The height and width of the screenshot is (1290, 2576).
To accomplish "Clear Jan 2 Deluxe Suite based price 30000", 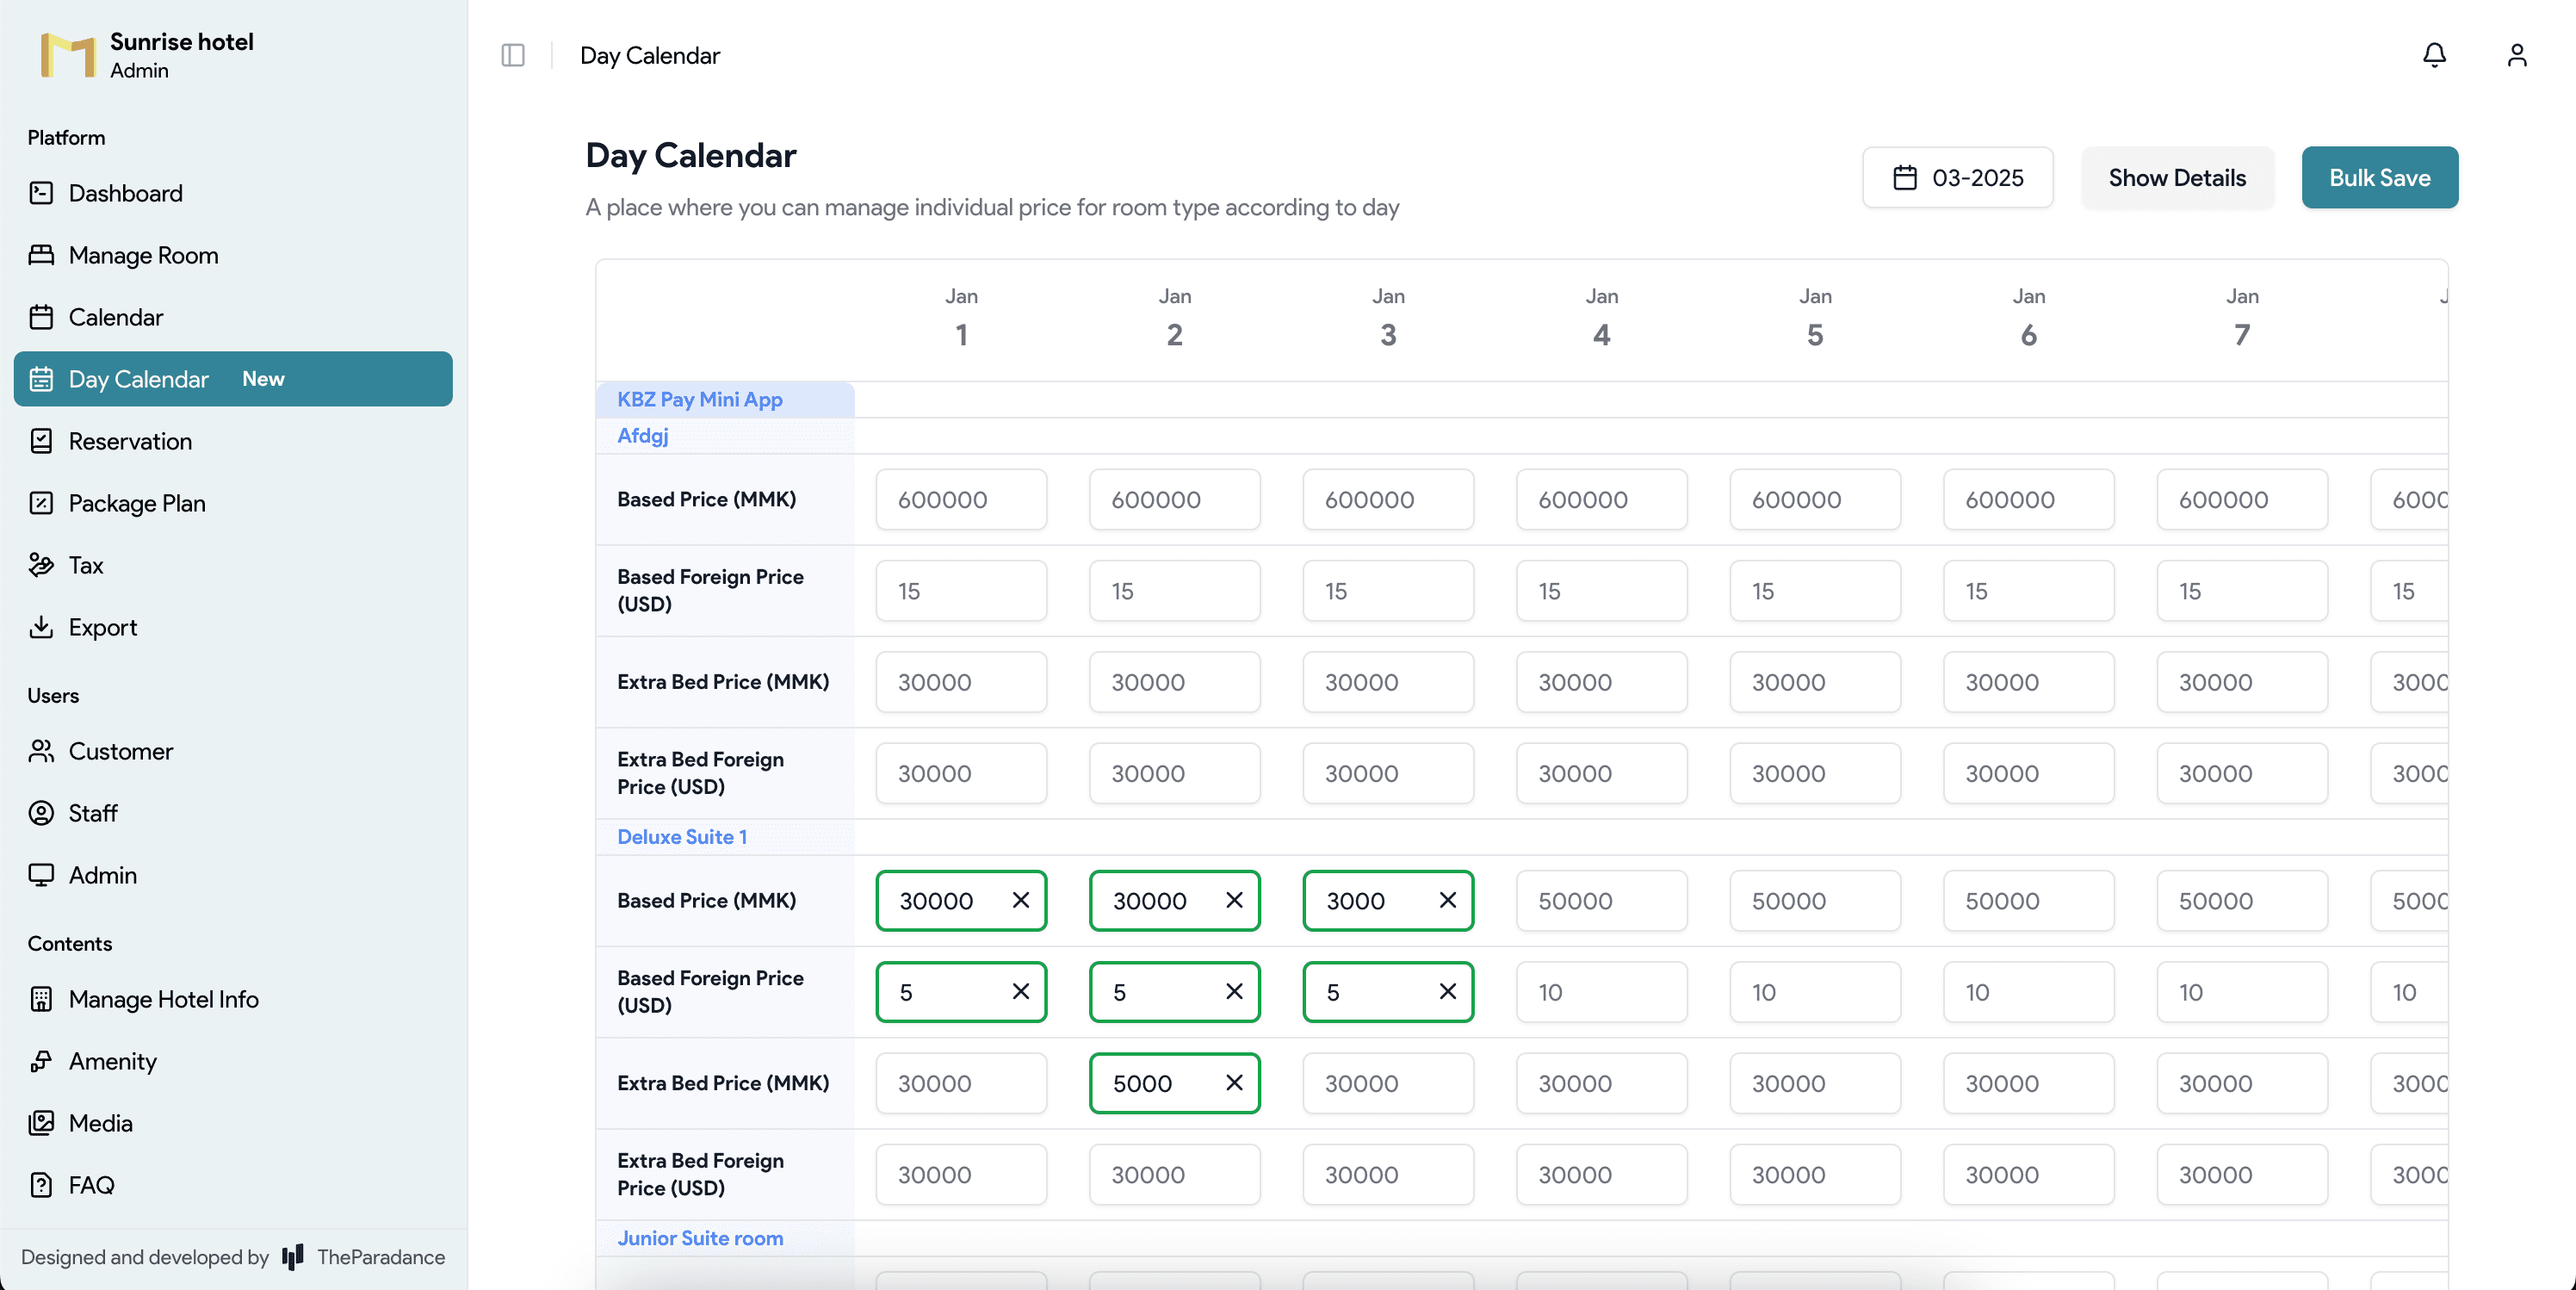I will (x=1234, y=900).
